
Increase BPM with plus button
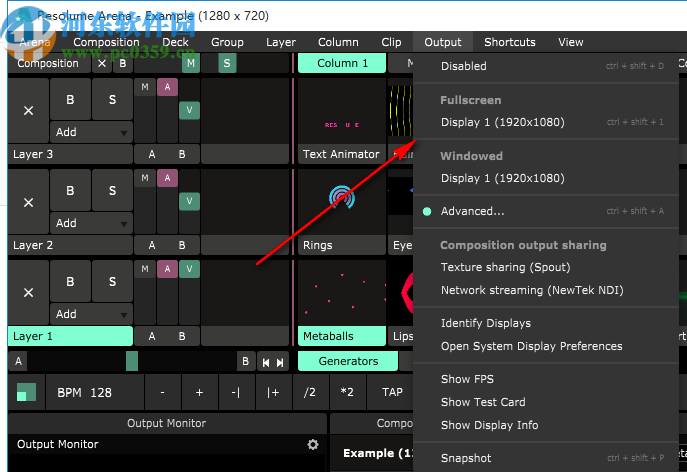tap(199, 392)
